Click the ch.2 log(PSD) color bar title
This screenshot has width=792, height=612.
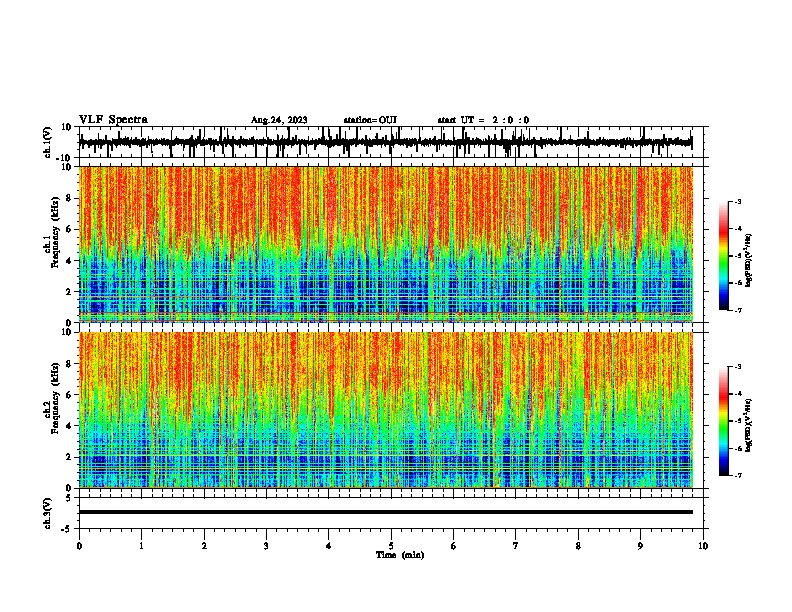[x=748, y=425]
